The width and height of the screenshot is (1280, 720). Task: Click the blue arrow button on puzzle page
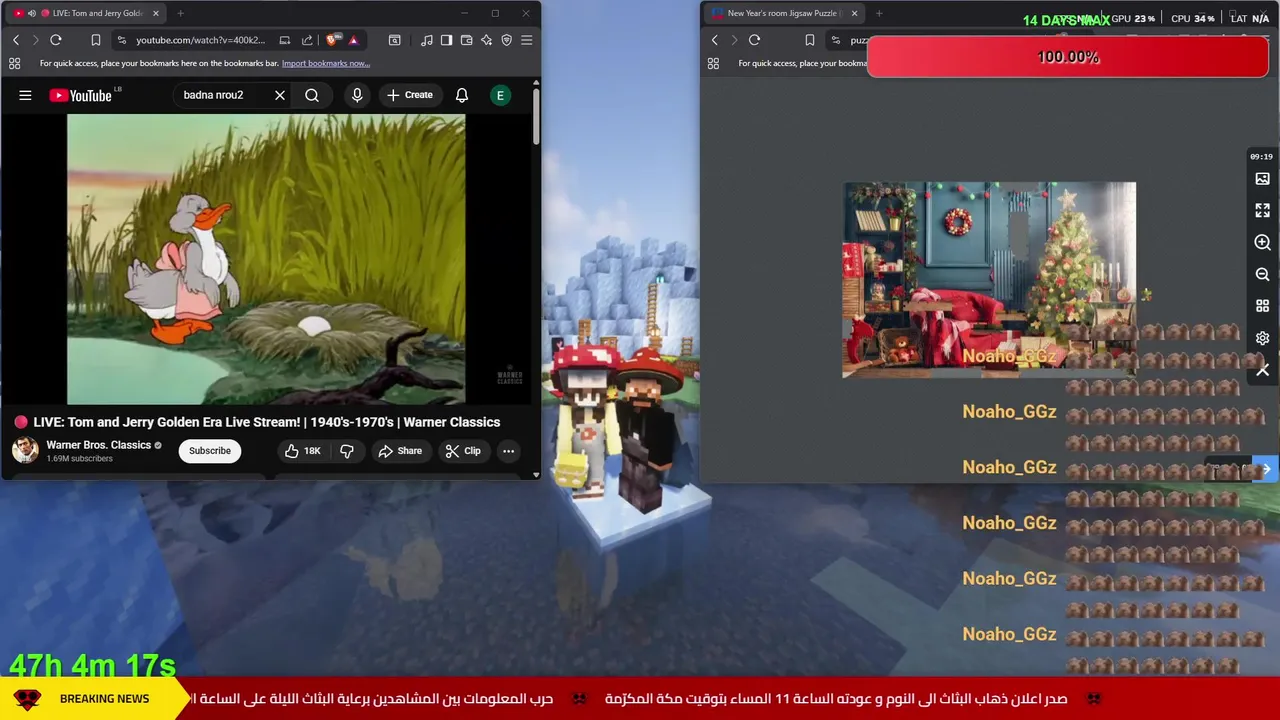tap(1266, 469)
